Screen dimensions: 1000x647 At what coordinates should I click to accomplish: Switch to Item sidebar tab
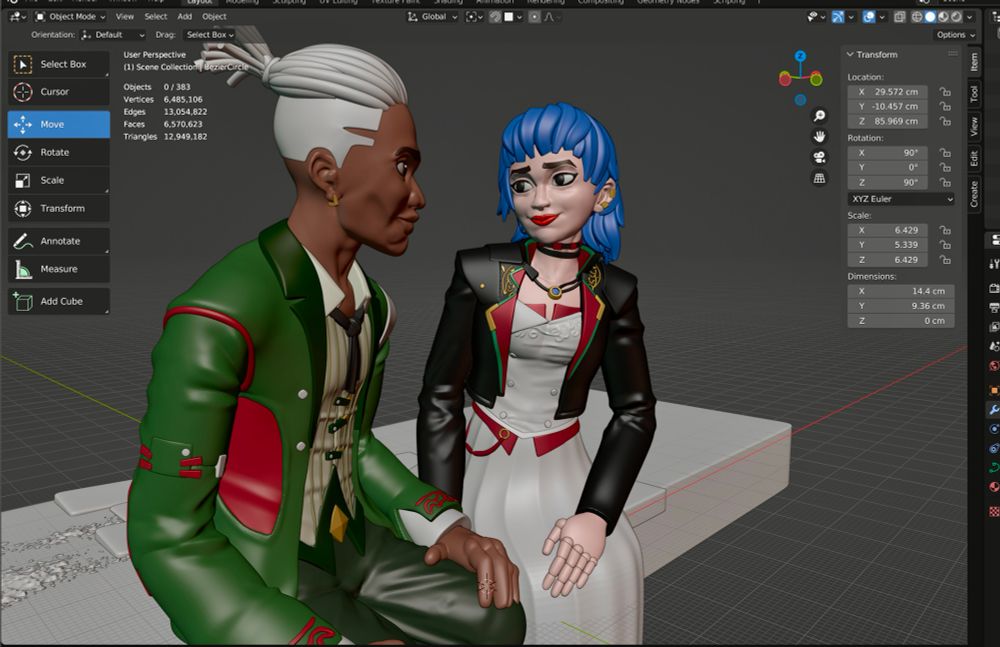point(974,62)
